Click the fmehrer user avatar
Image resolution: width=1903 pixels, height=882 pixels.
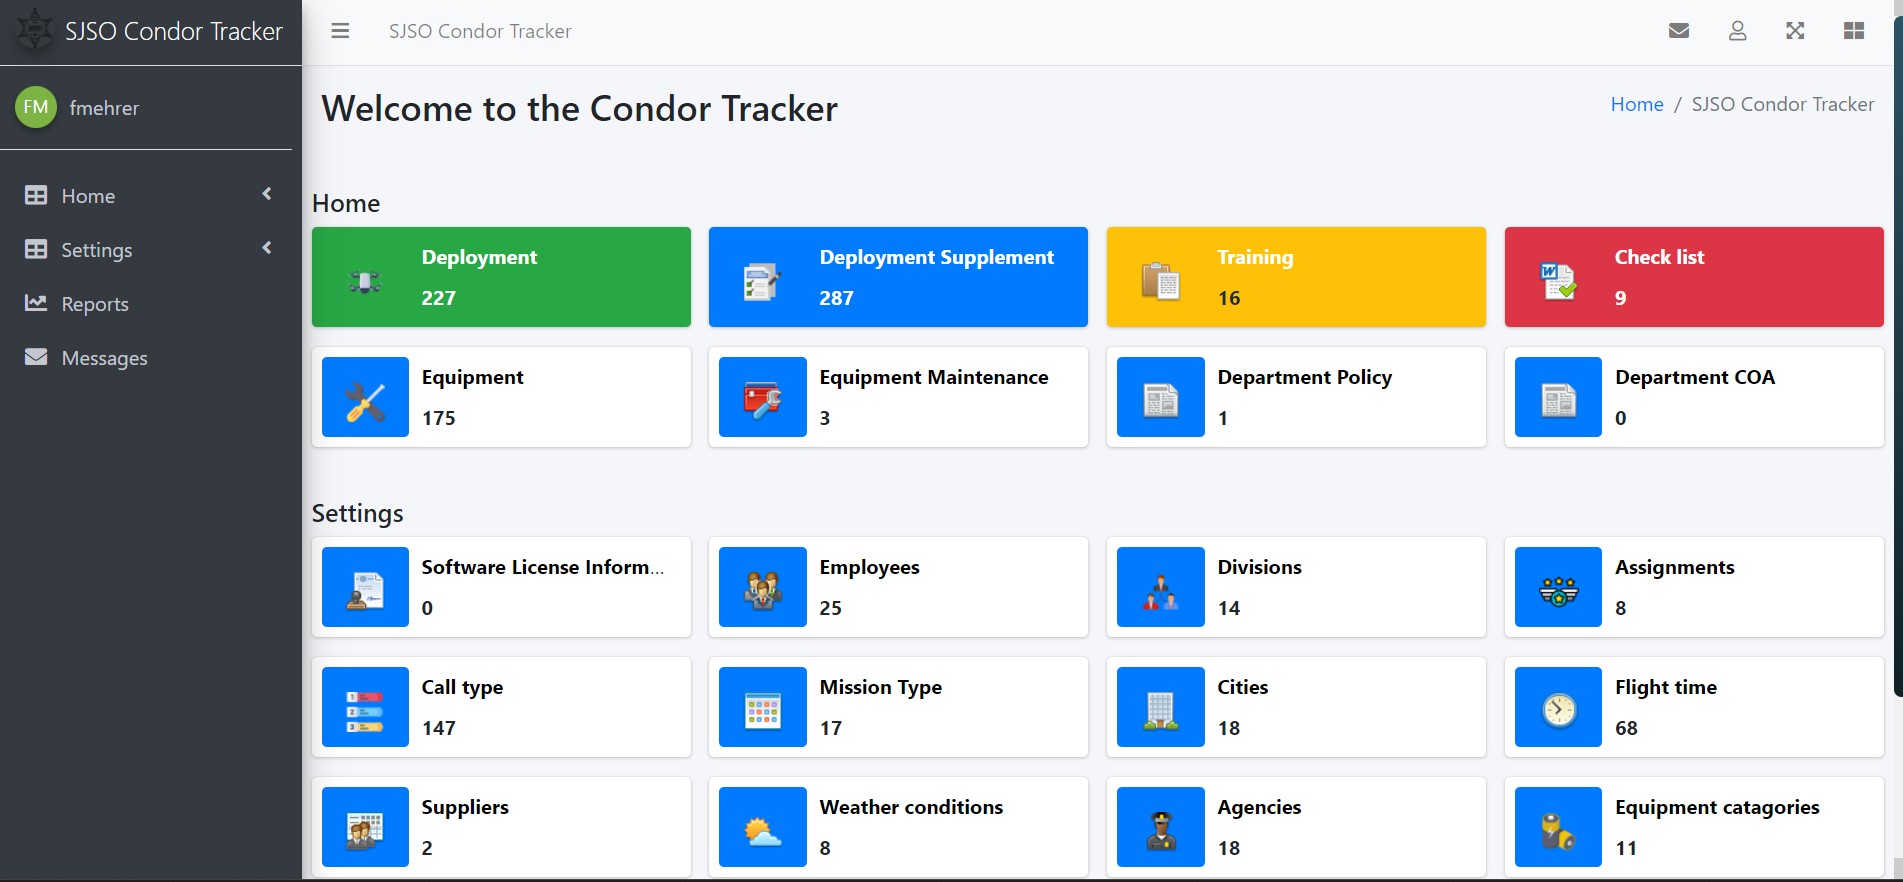(x=36, y=107)
